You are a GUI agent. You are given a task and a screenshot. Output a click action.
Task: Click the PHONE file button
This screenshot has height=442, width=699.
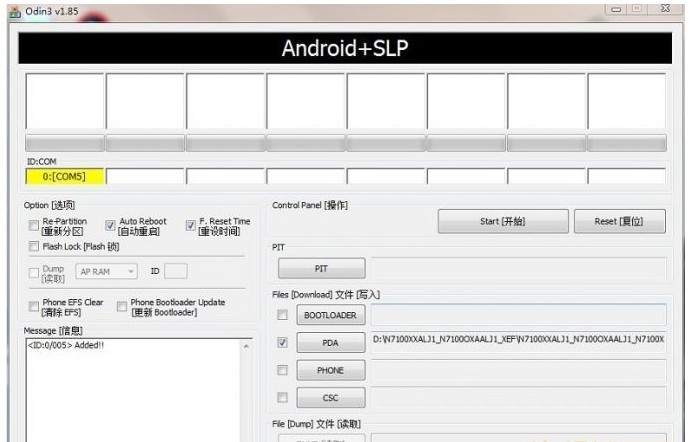331,370
